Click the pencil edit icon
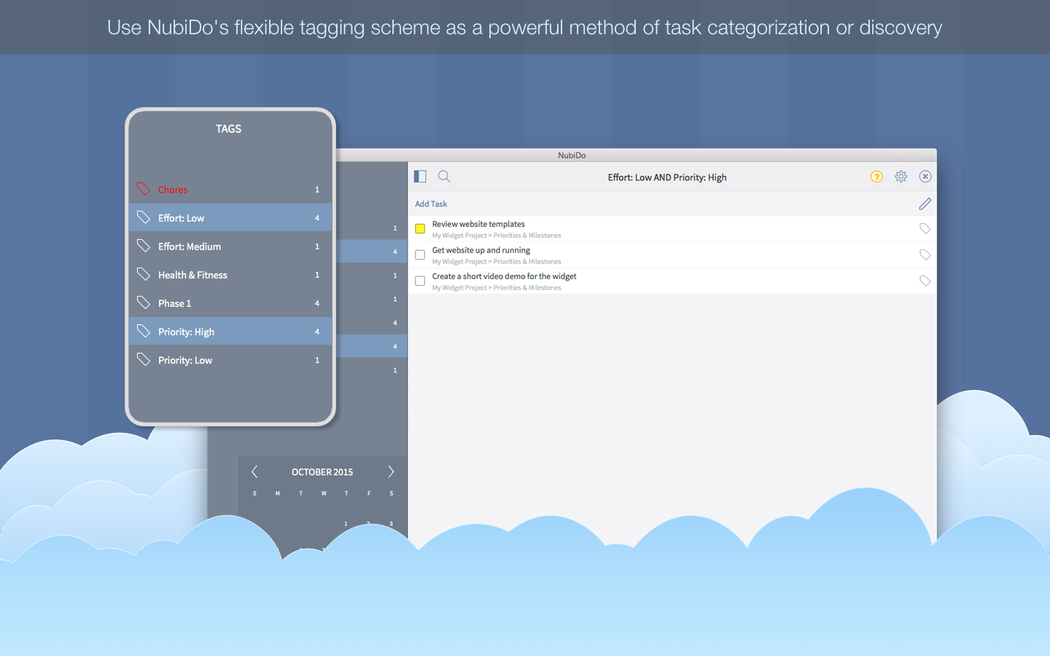1050x656 pixels. click(x=925, y=204)
